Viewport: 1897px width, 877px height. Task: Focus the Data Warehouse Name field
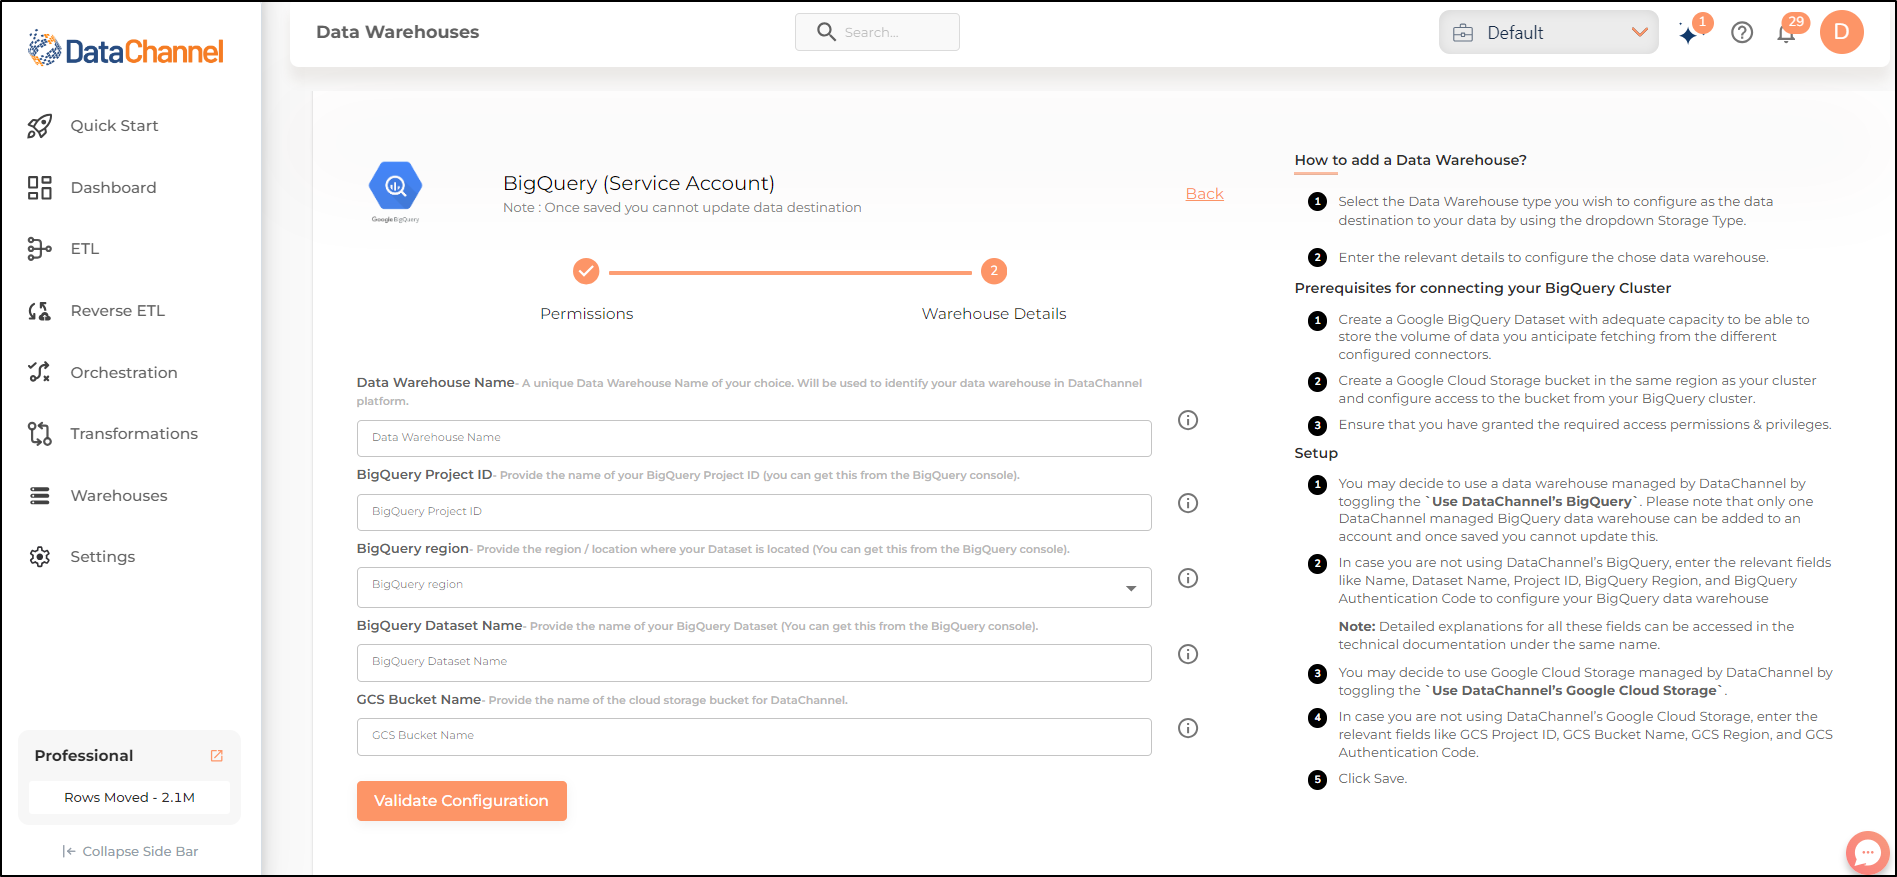[x=754, y=438]
